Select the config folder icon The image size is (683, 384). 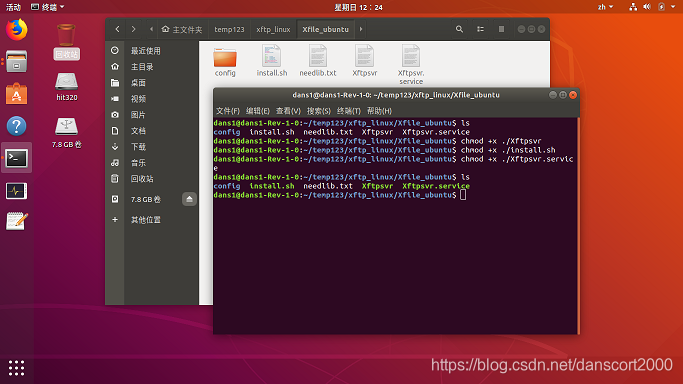(225, 61)
